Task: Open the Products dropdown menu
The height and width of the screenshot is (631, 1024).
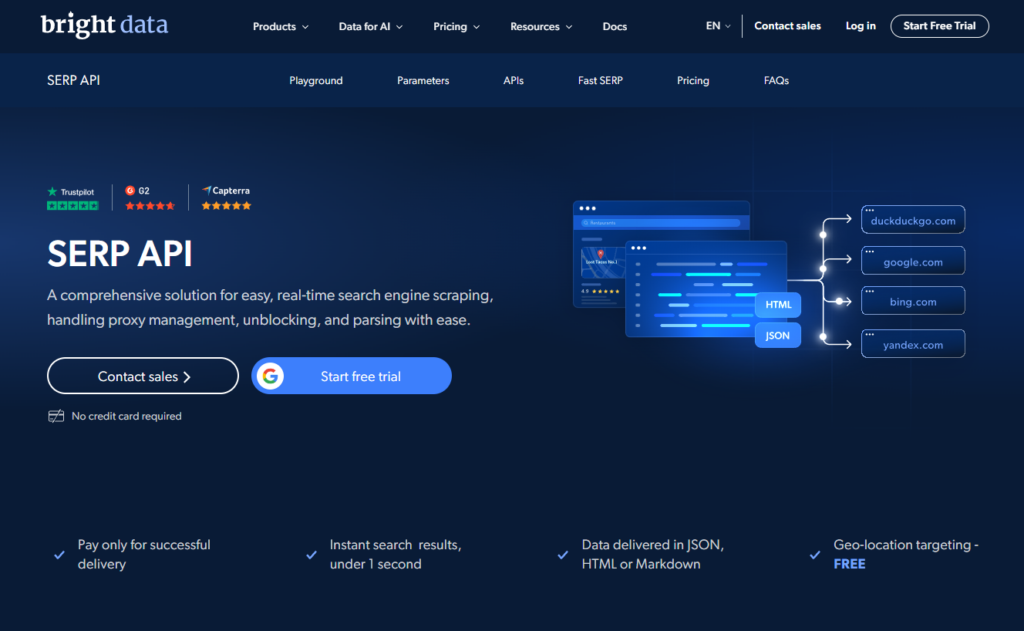Action: (x=280, y=27)
